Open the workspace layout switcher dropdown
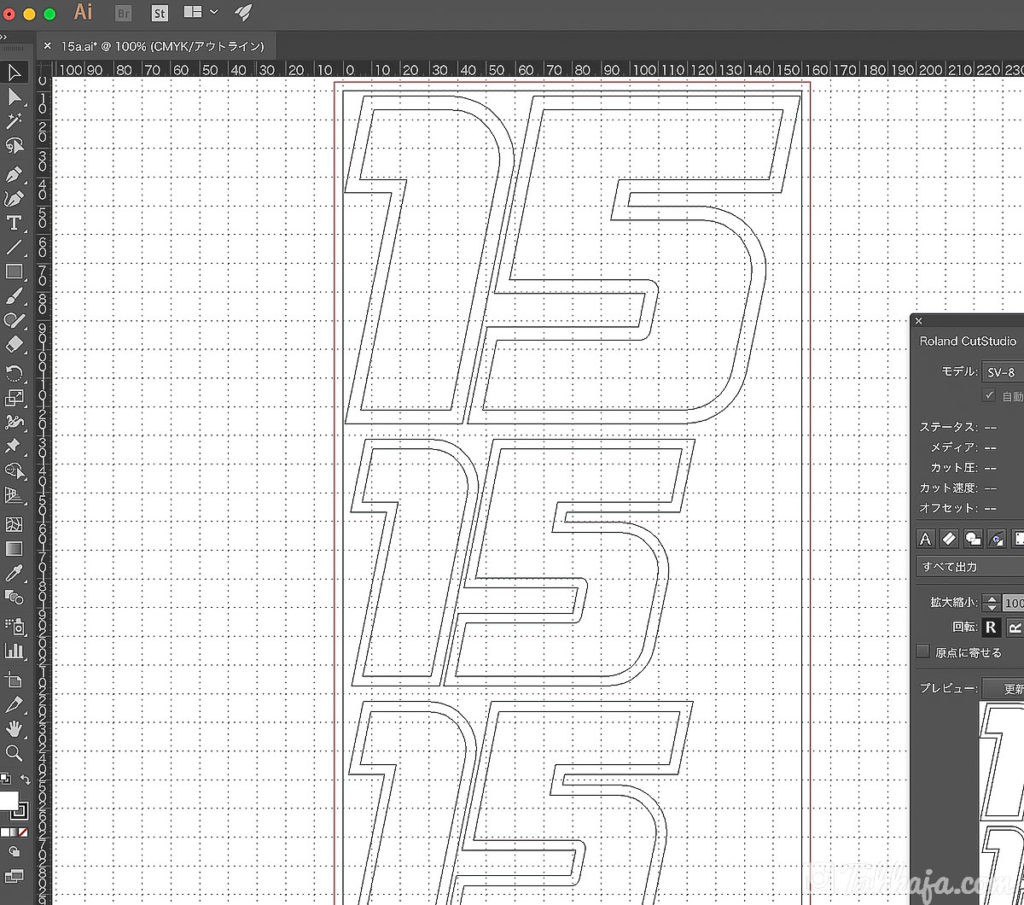 click(x=201, y=13)
